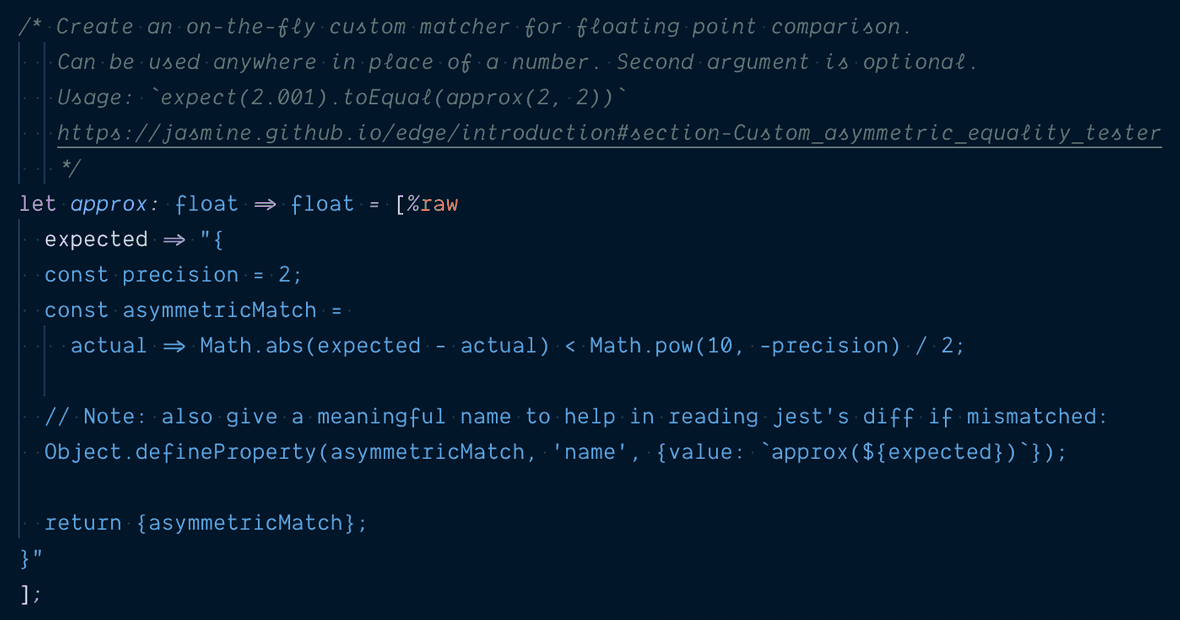This screenshot has height=620, width=1180.
Task: Click the first "float" type annotation
Action: point(207,204)
